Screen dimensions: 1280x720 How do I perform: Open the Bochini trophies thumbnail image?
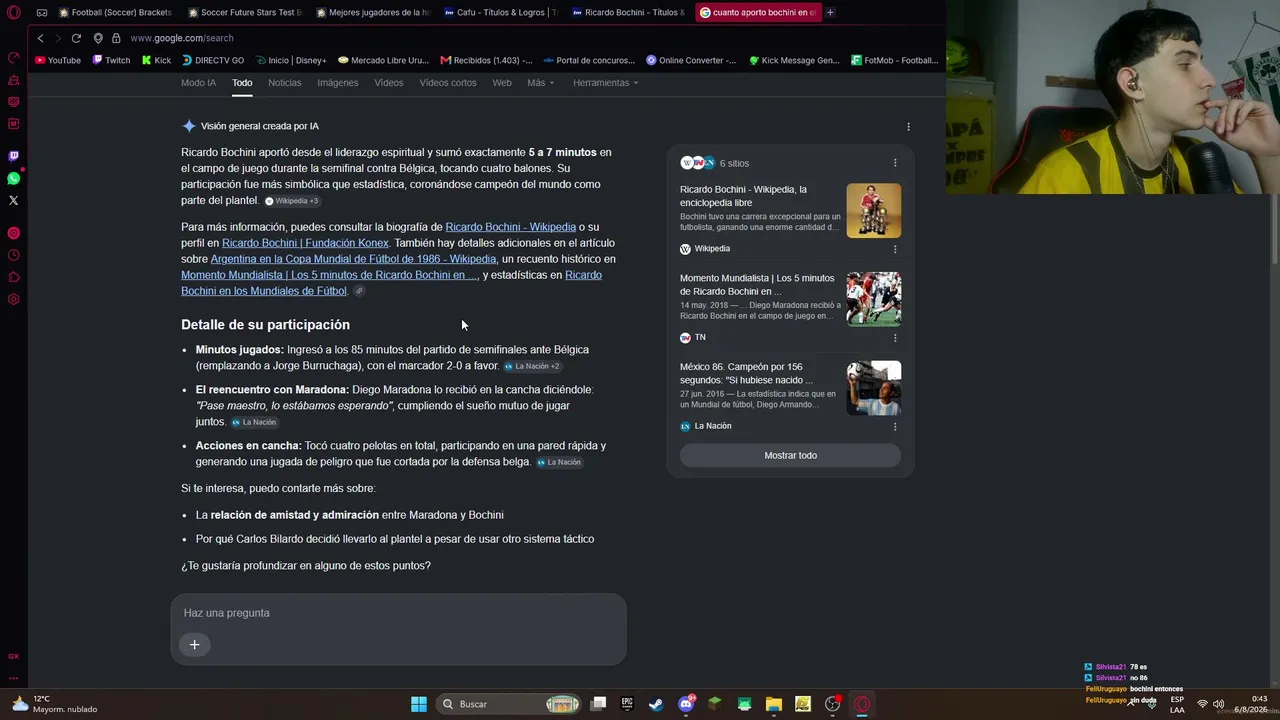874,210
